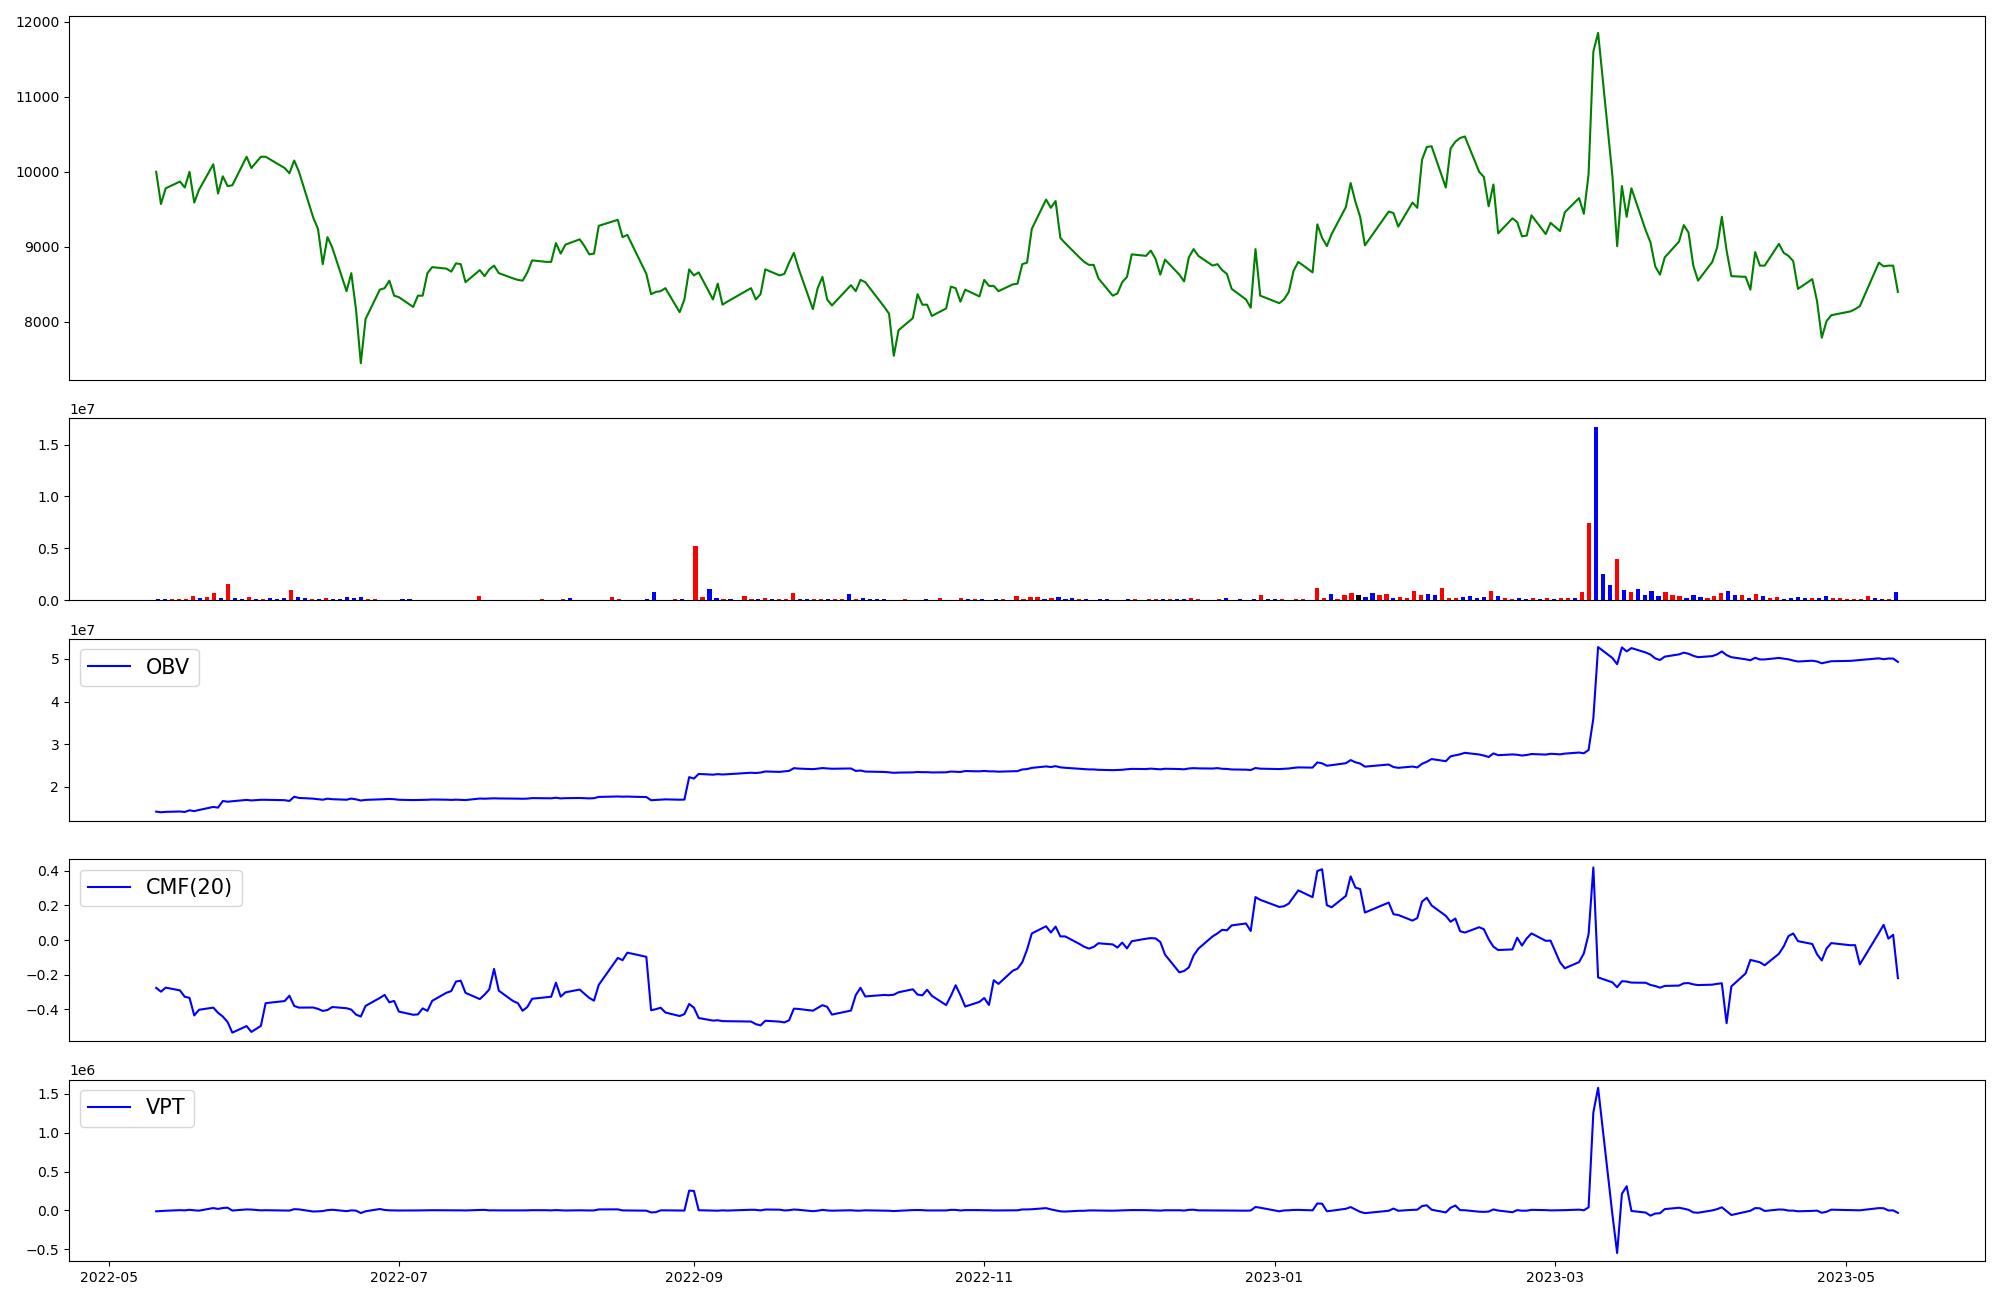Click the 12000 price axis label
Image resolution: width=2000 pixels, height=1300 pixels.
pyautogui.click(x=38, y=22)
